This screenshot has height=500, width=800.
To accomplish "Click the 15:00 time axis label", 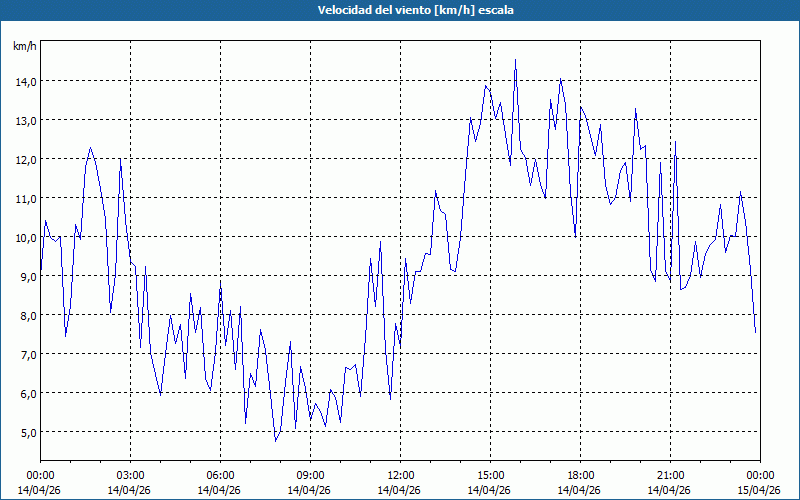I will click(490, 475).
